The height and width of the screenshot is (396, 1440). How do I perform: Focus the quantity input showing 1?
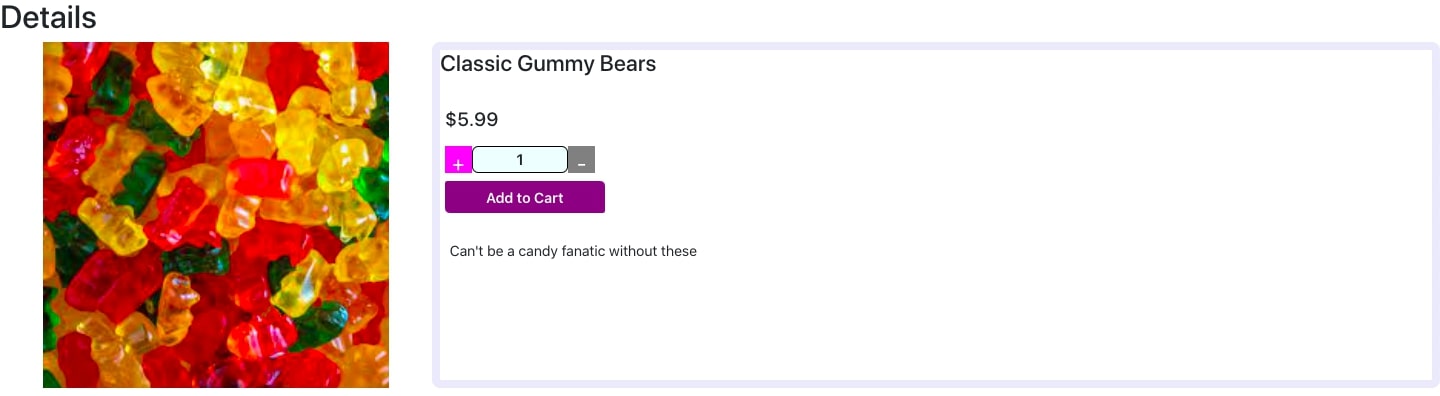(x=520, y=160)
